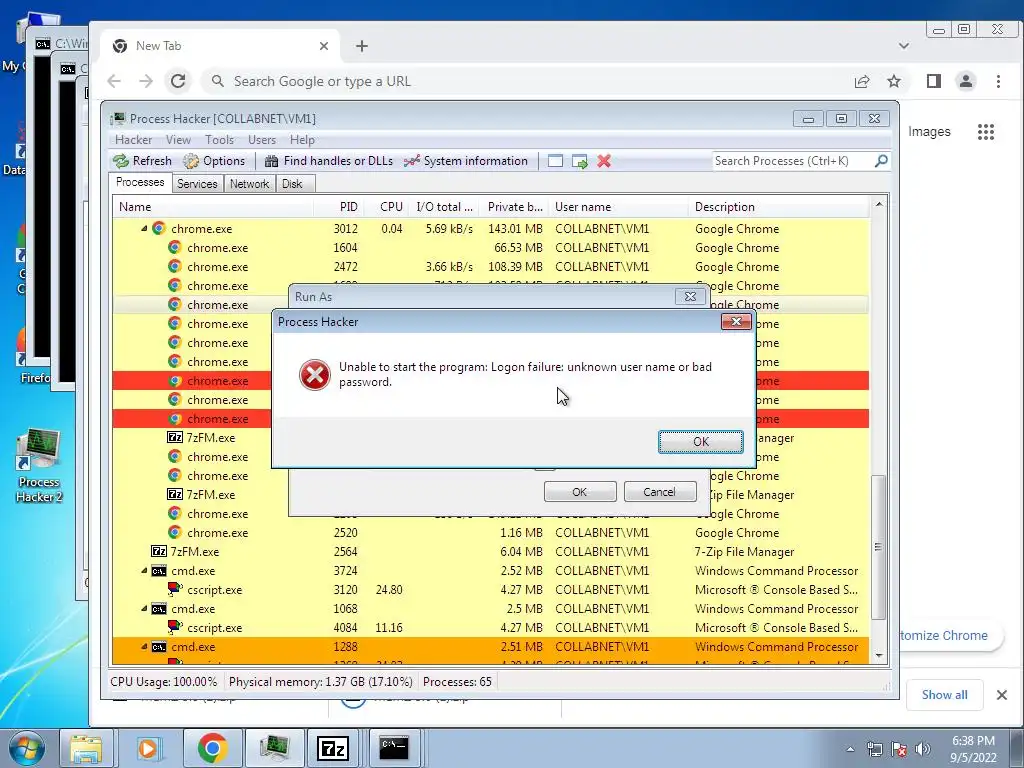Click the Chrome icon of process 3012
1024x768 pixels.
(159, 229)
